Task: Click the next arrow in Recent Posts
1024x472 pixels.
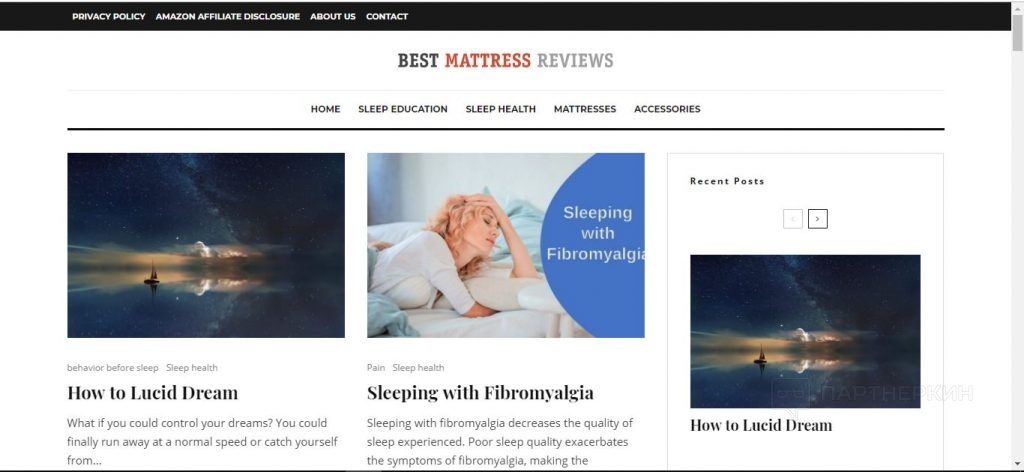Action: coord(818,219)
